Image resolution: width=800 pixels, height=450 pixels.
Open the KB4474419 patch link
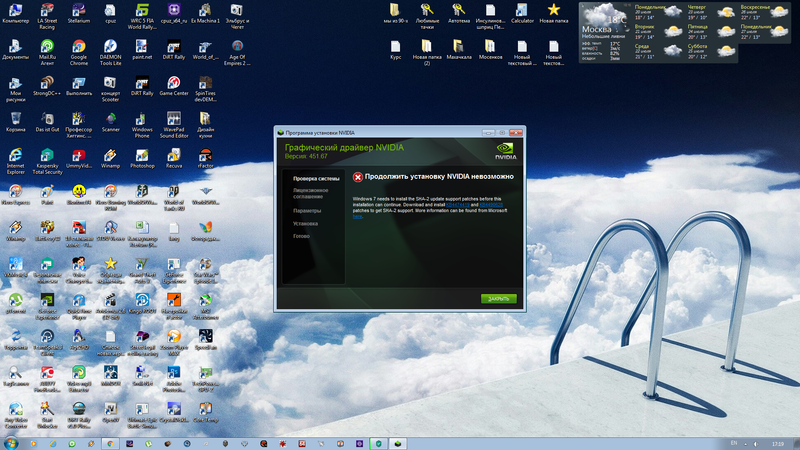(458, 205)
